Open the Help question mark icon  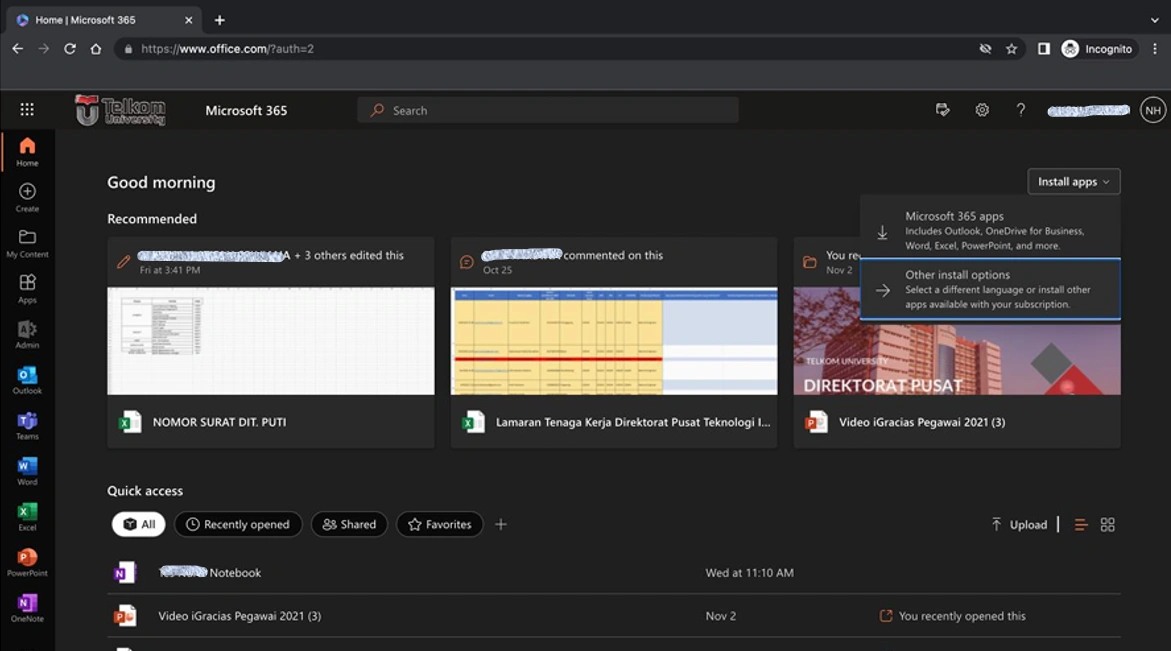[x=1020, y=110]
